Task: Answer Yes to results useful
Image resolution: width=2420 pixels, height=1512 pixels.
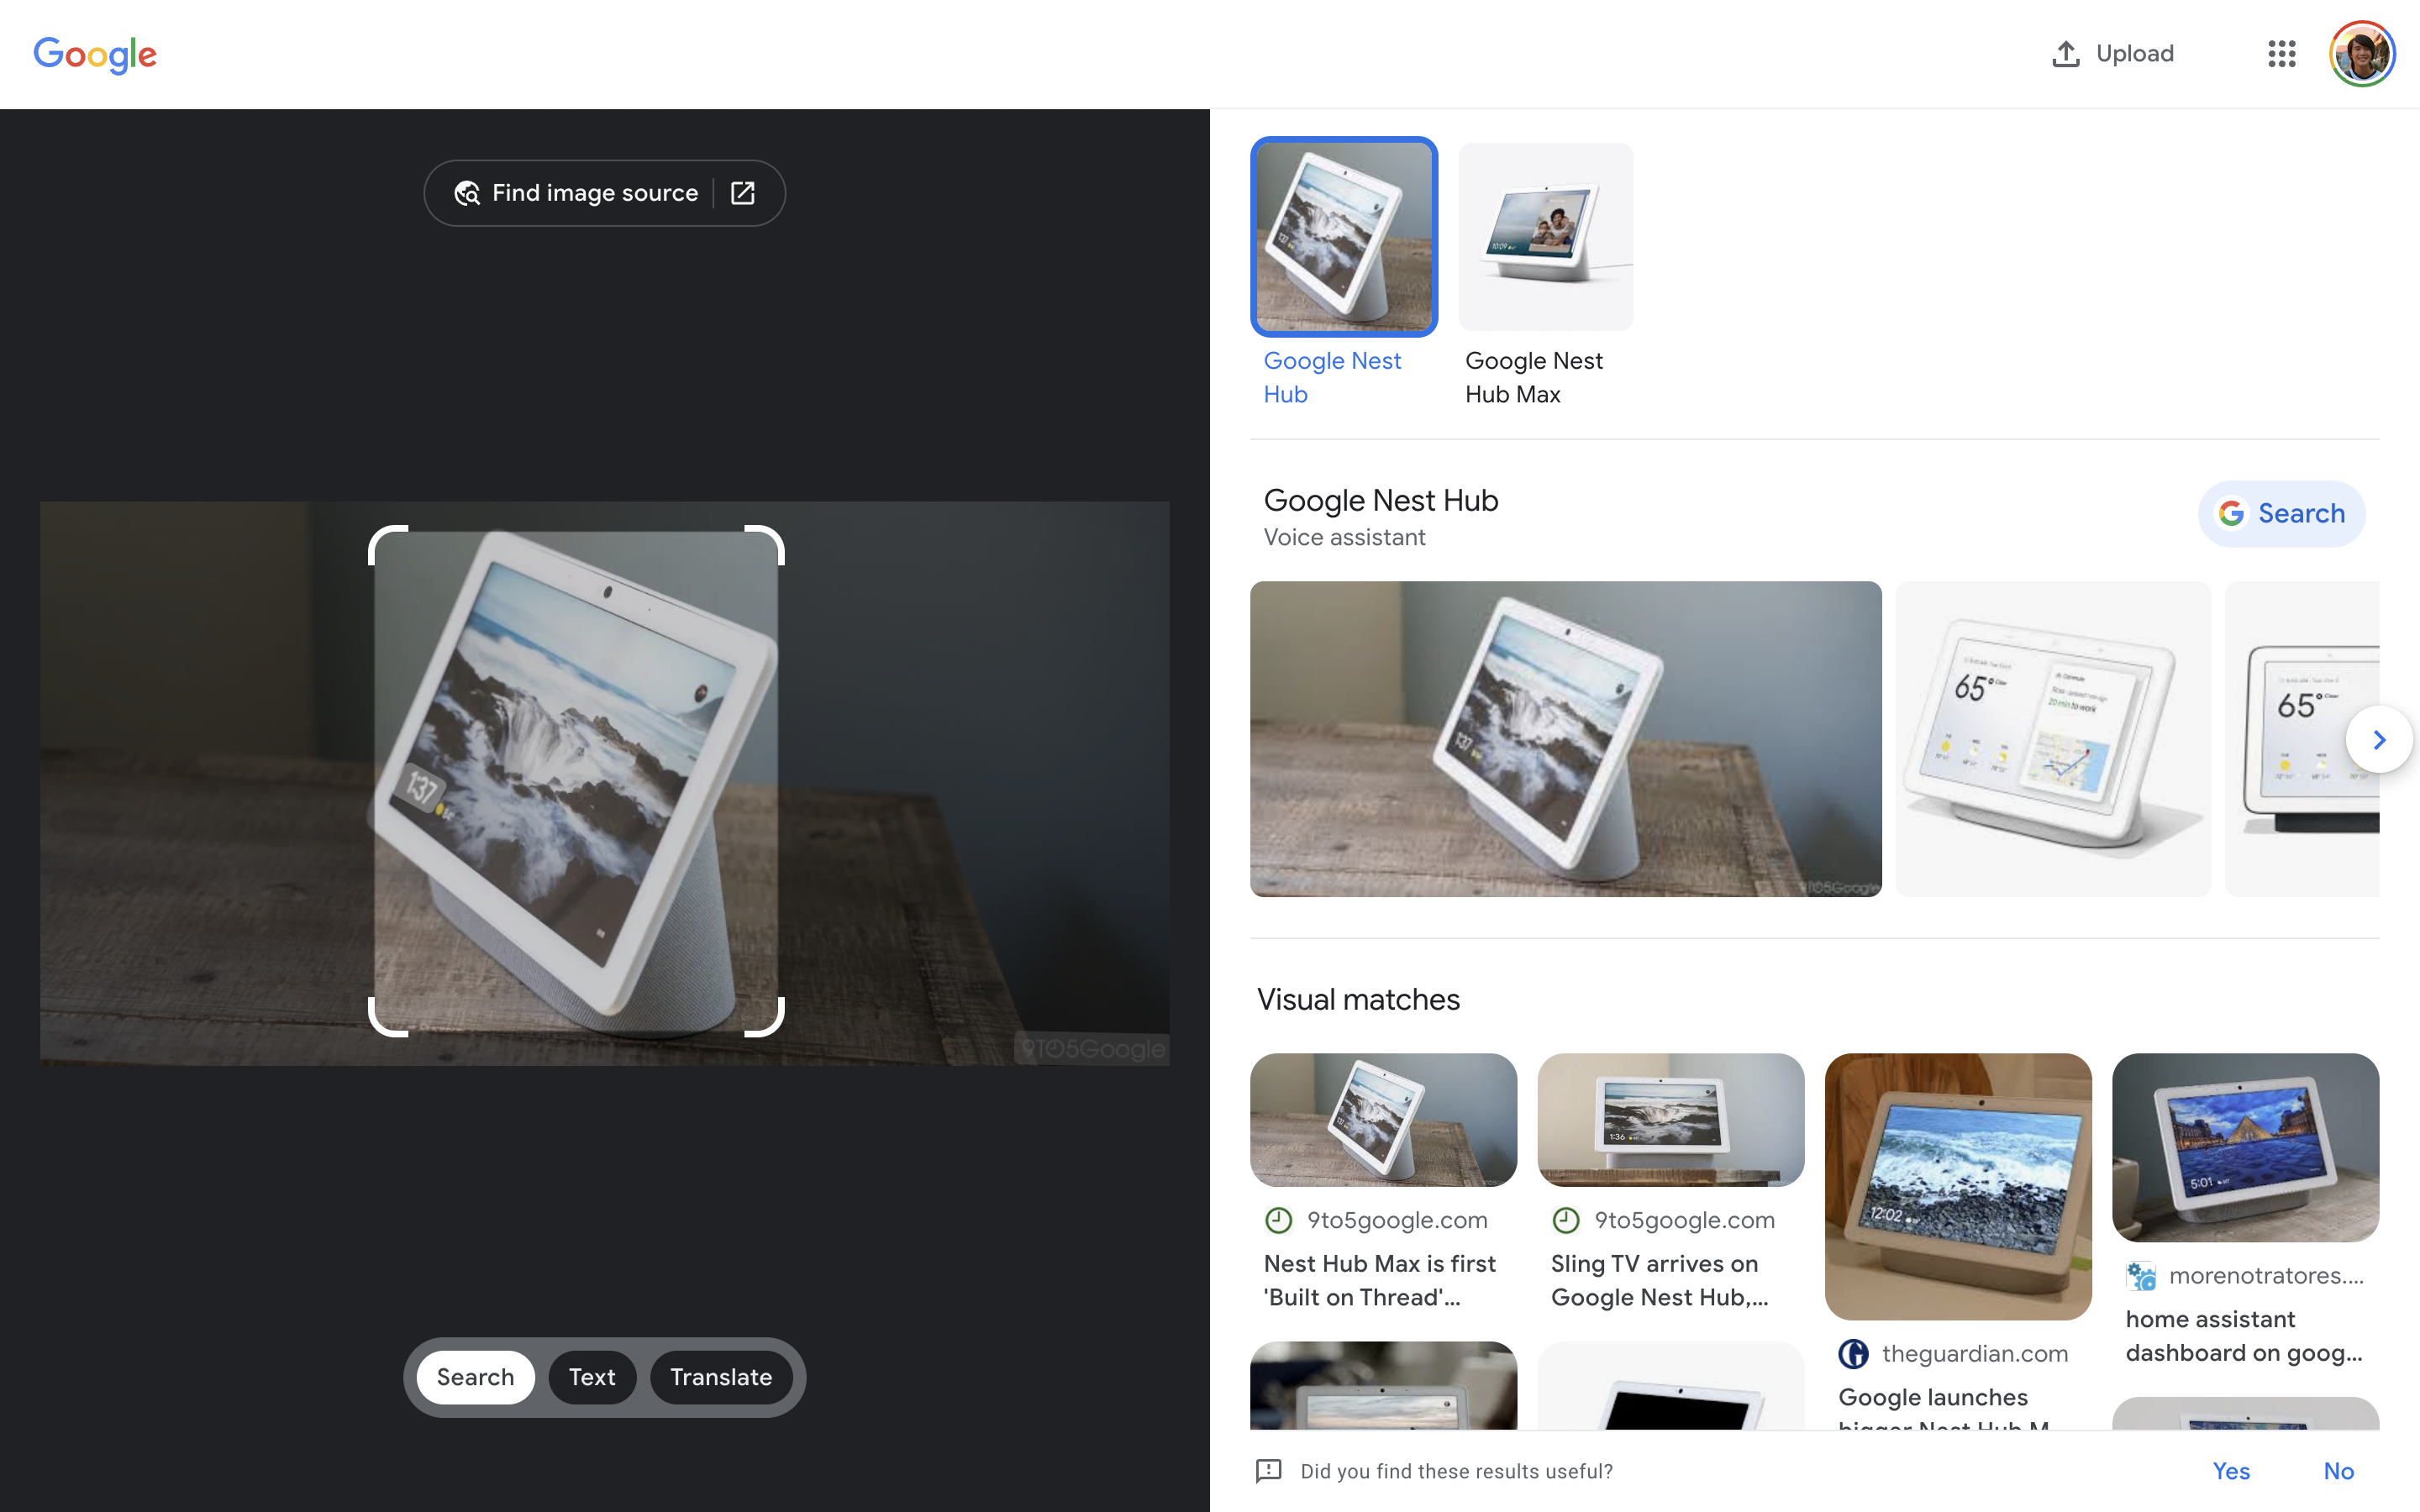Action: (2231, 1470)
